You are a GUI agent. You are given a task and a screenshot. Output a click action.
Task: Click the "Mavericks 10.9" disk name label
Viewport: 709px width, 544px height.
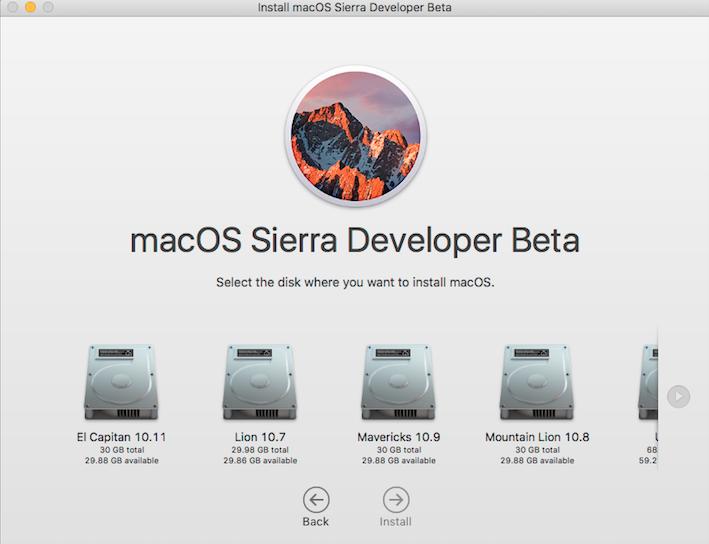(x=398, y=437)
